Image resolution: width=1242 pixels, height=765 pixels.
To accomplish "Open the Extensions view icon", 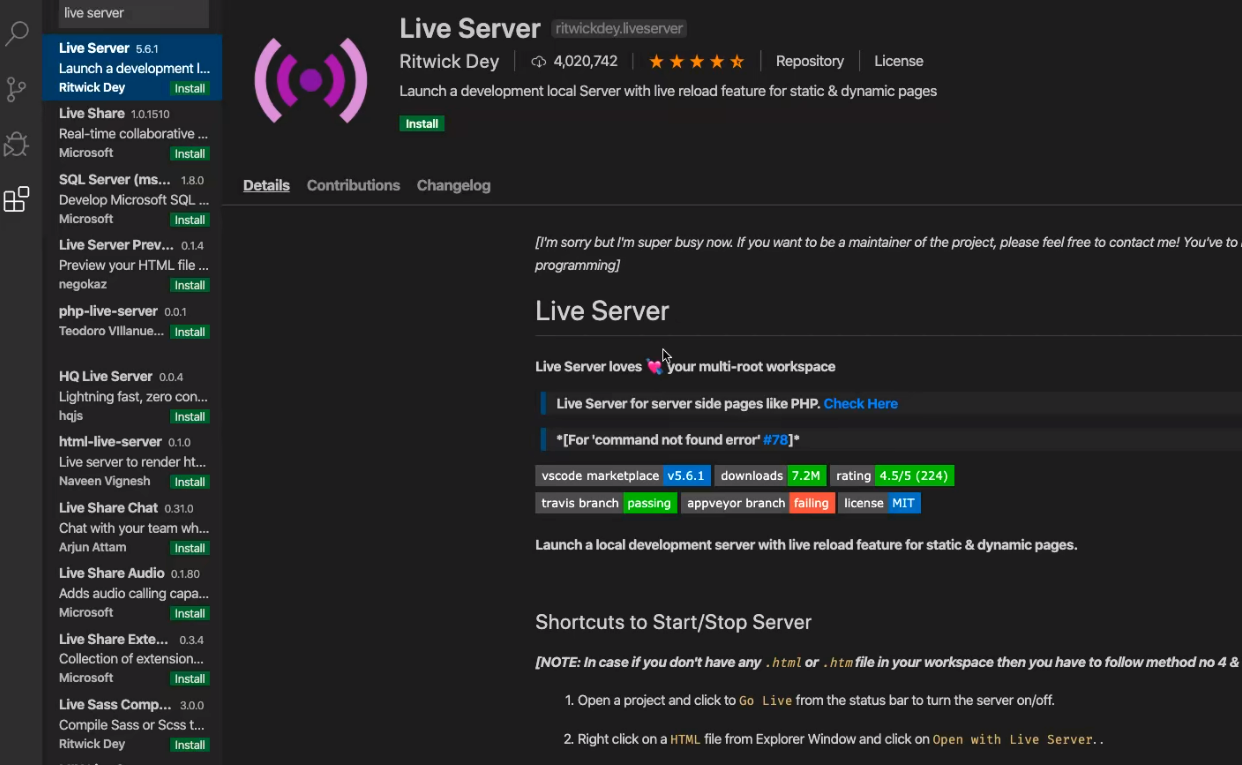I will (17, 200).
